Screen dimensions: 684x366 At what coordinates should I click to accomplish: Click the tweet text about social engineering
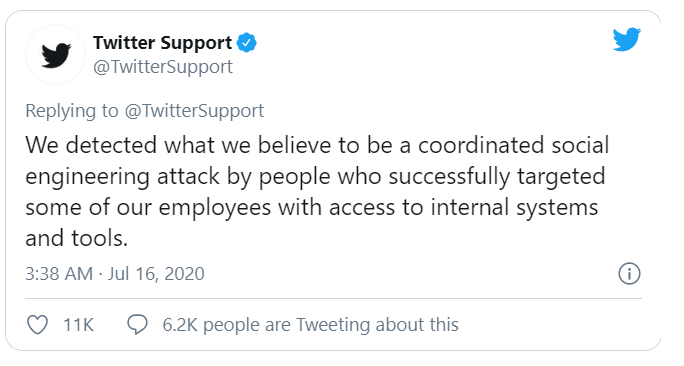pos(317,192)
